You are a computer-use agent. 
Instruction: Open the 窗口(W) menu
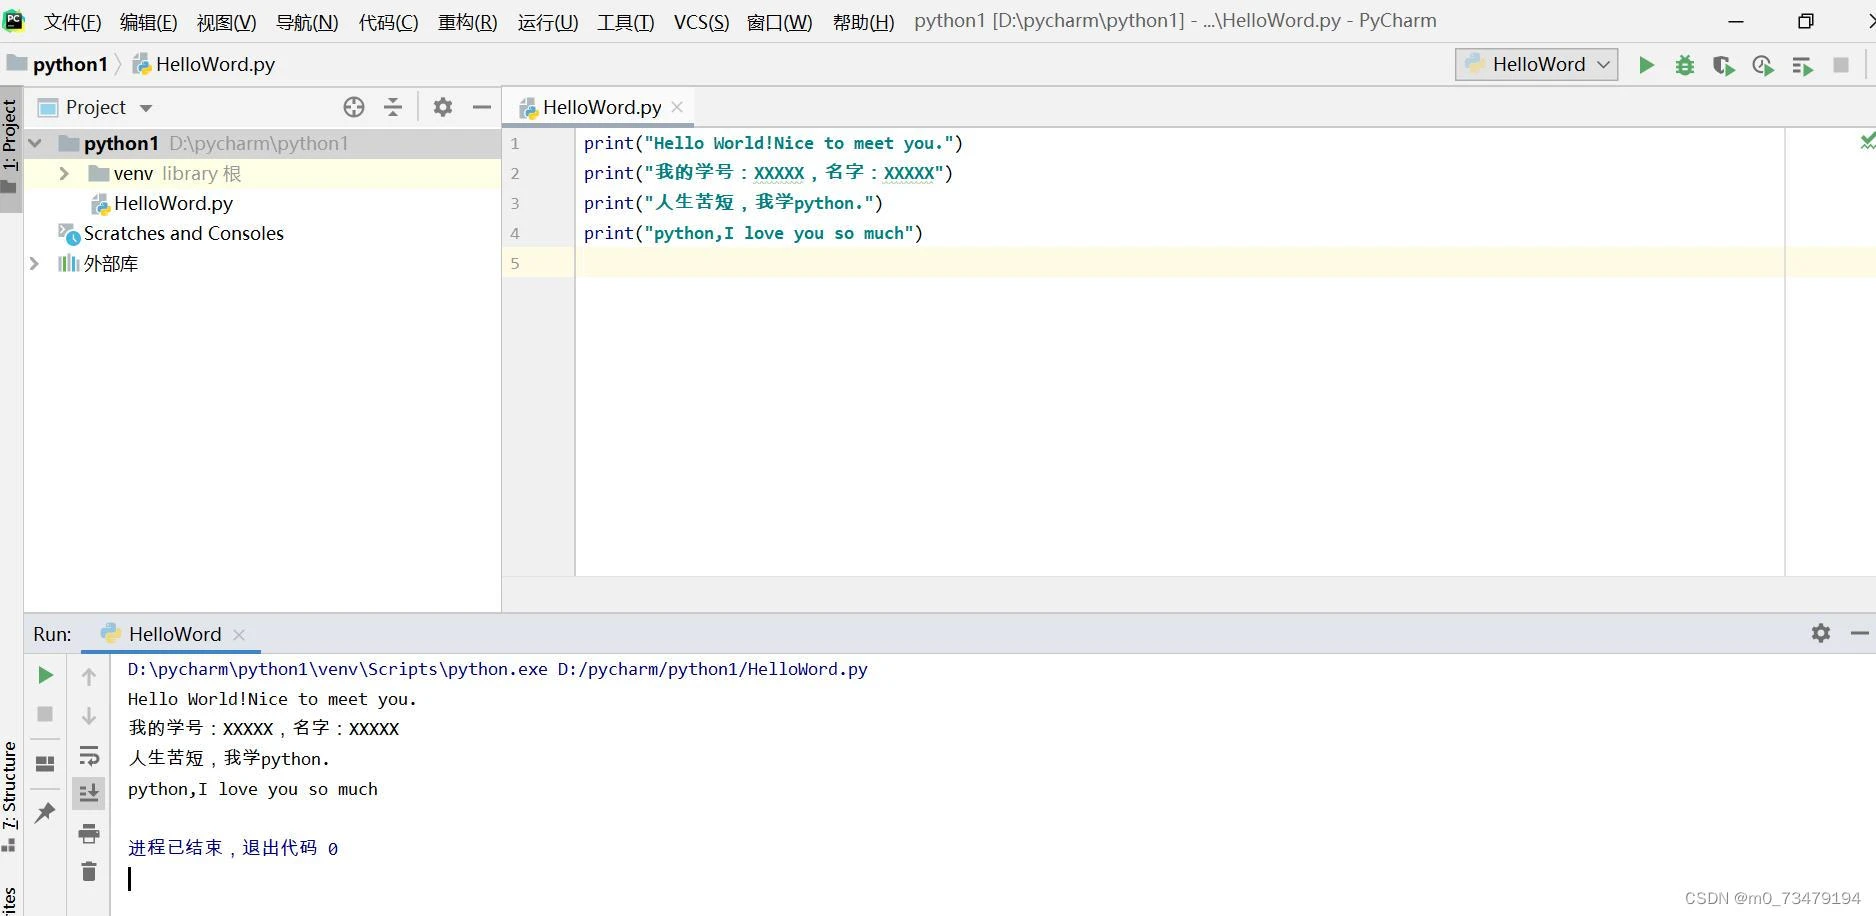(780, 22)
